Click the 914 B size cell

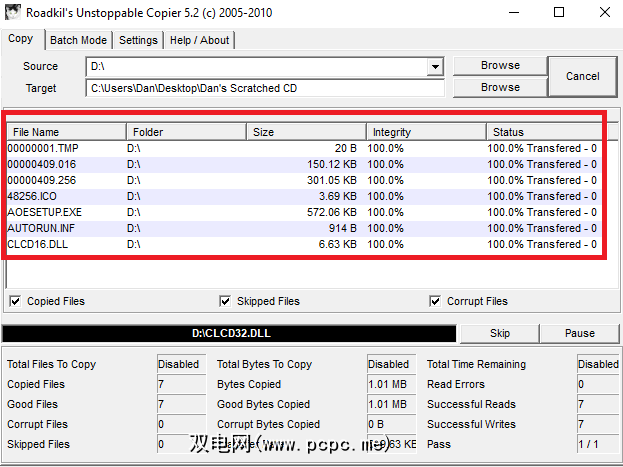point(342,228)
